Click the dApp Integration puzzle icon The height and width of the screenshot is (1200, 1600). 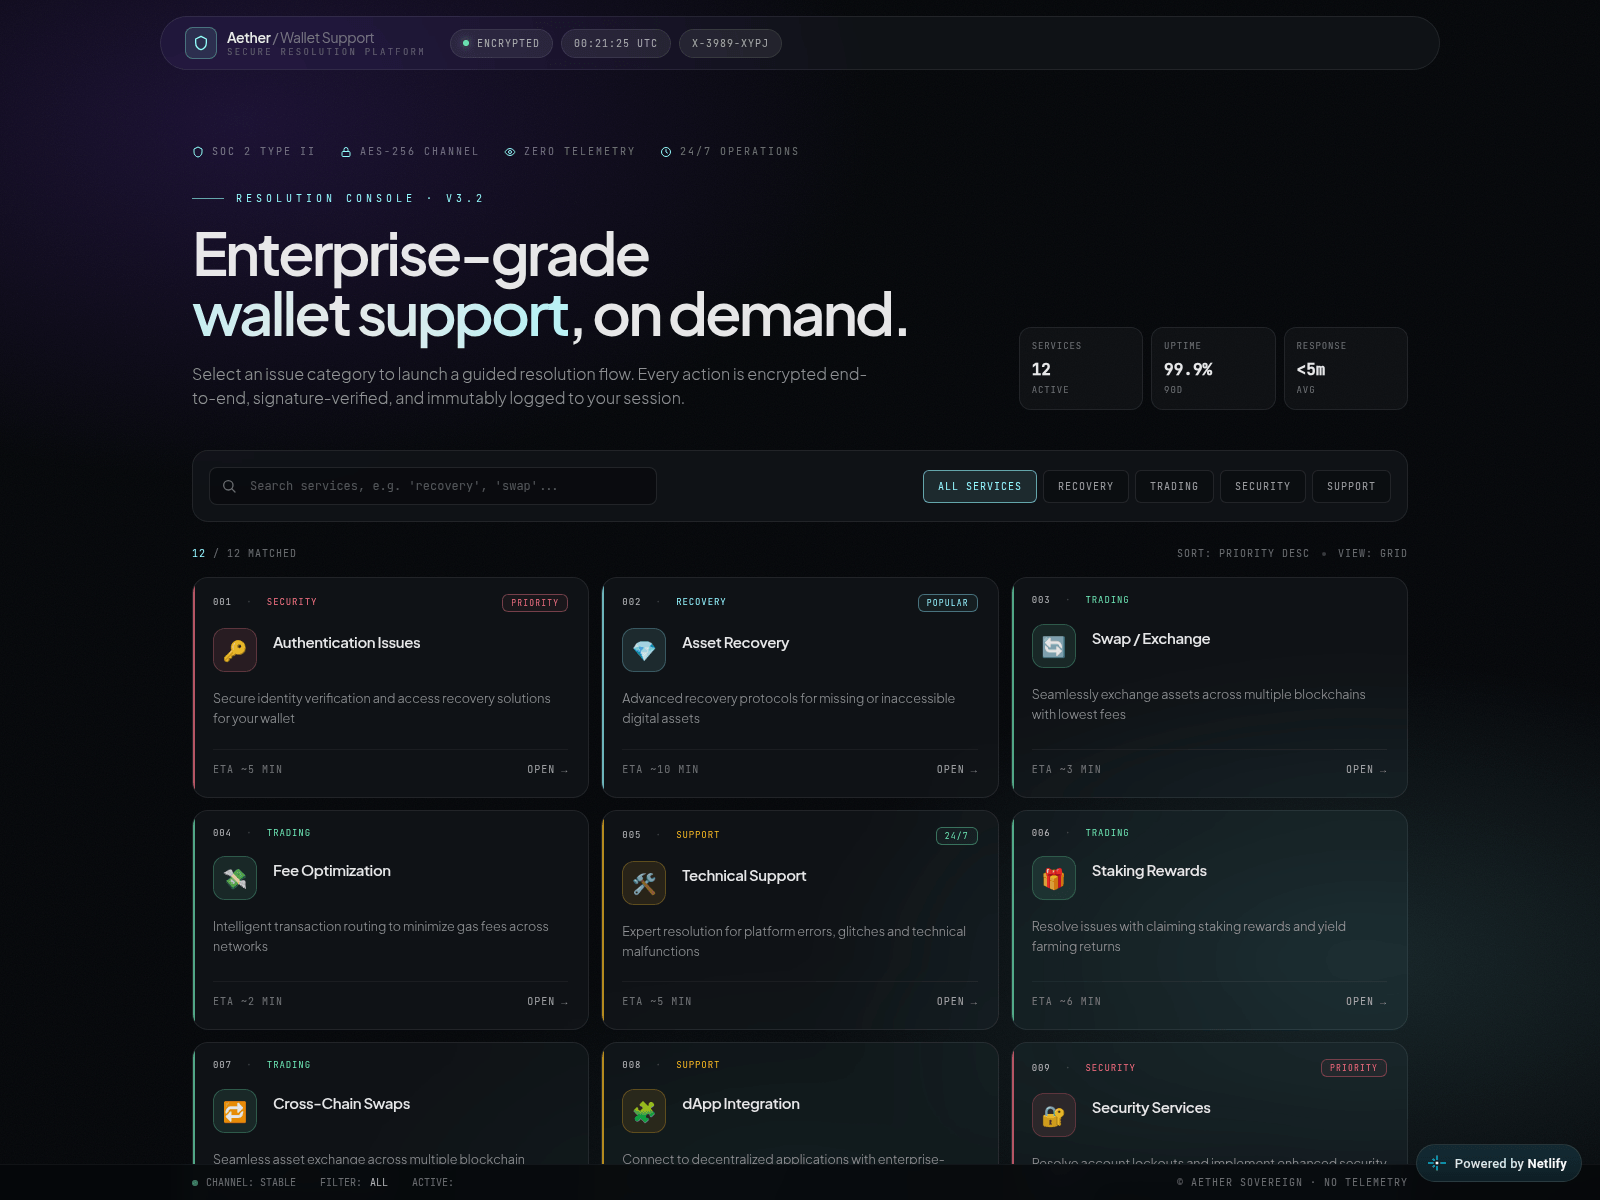644,1111
